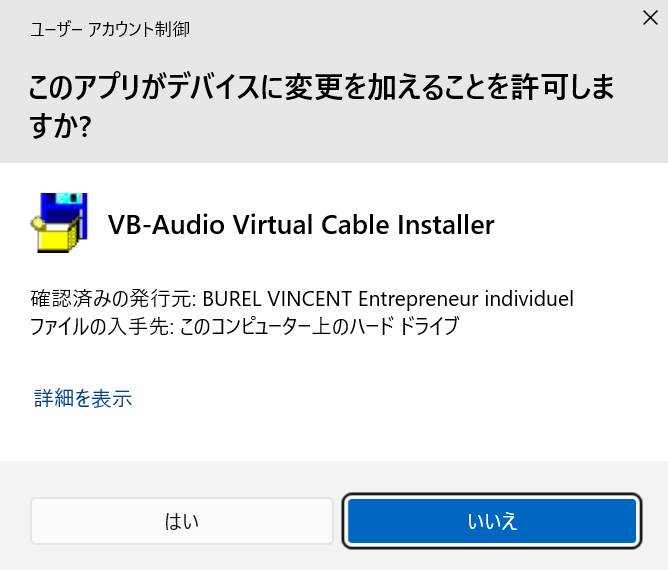Click the yellow box on installer icon

tap(53, 237)
